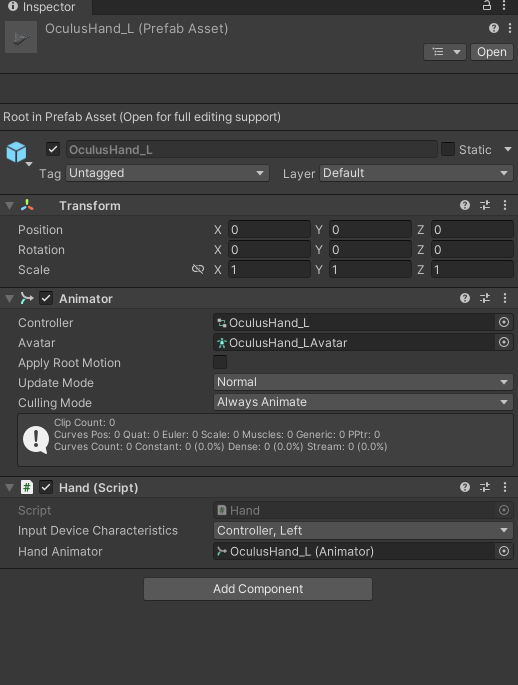This screenshot has height=685, width=518.
Task: Disable the Hand (Script) component checkbox
Action: click(x=46, y=487)
